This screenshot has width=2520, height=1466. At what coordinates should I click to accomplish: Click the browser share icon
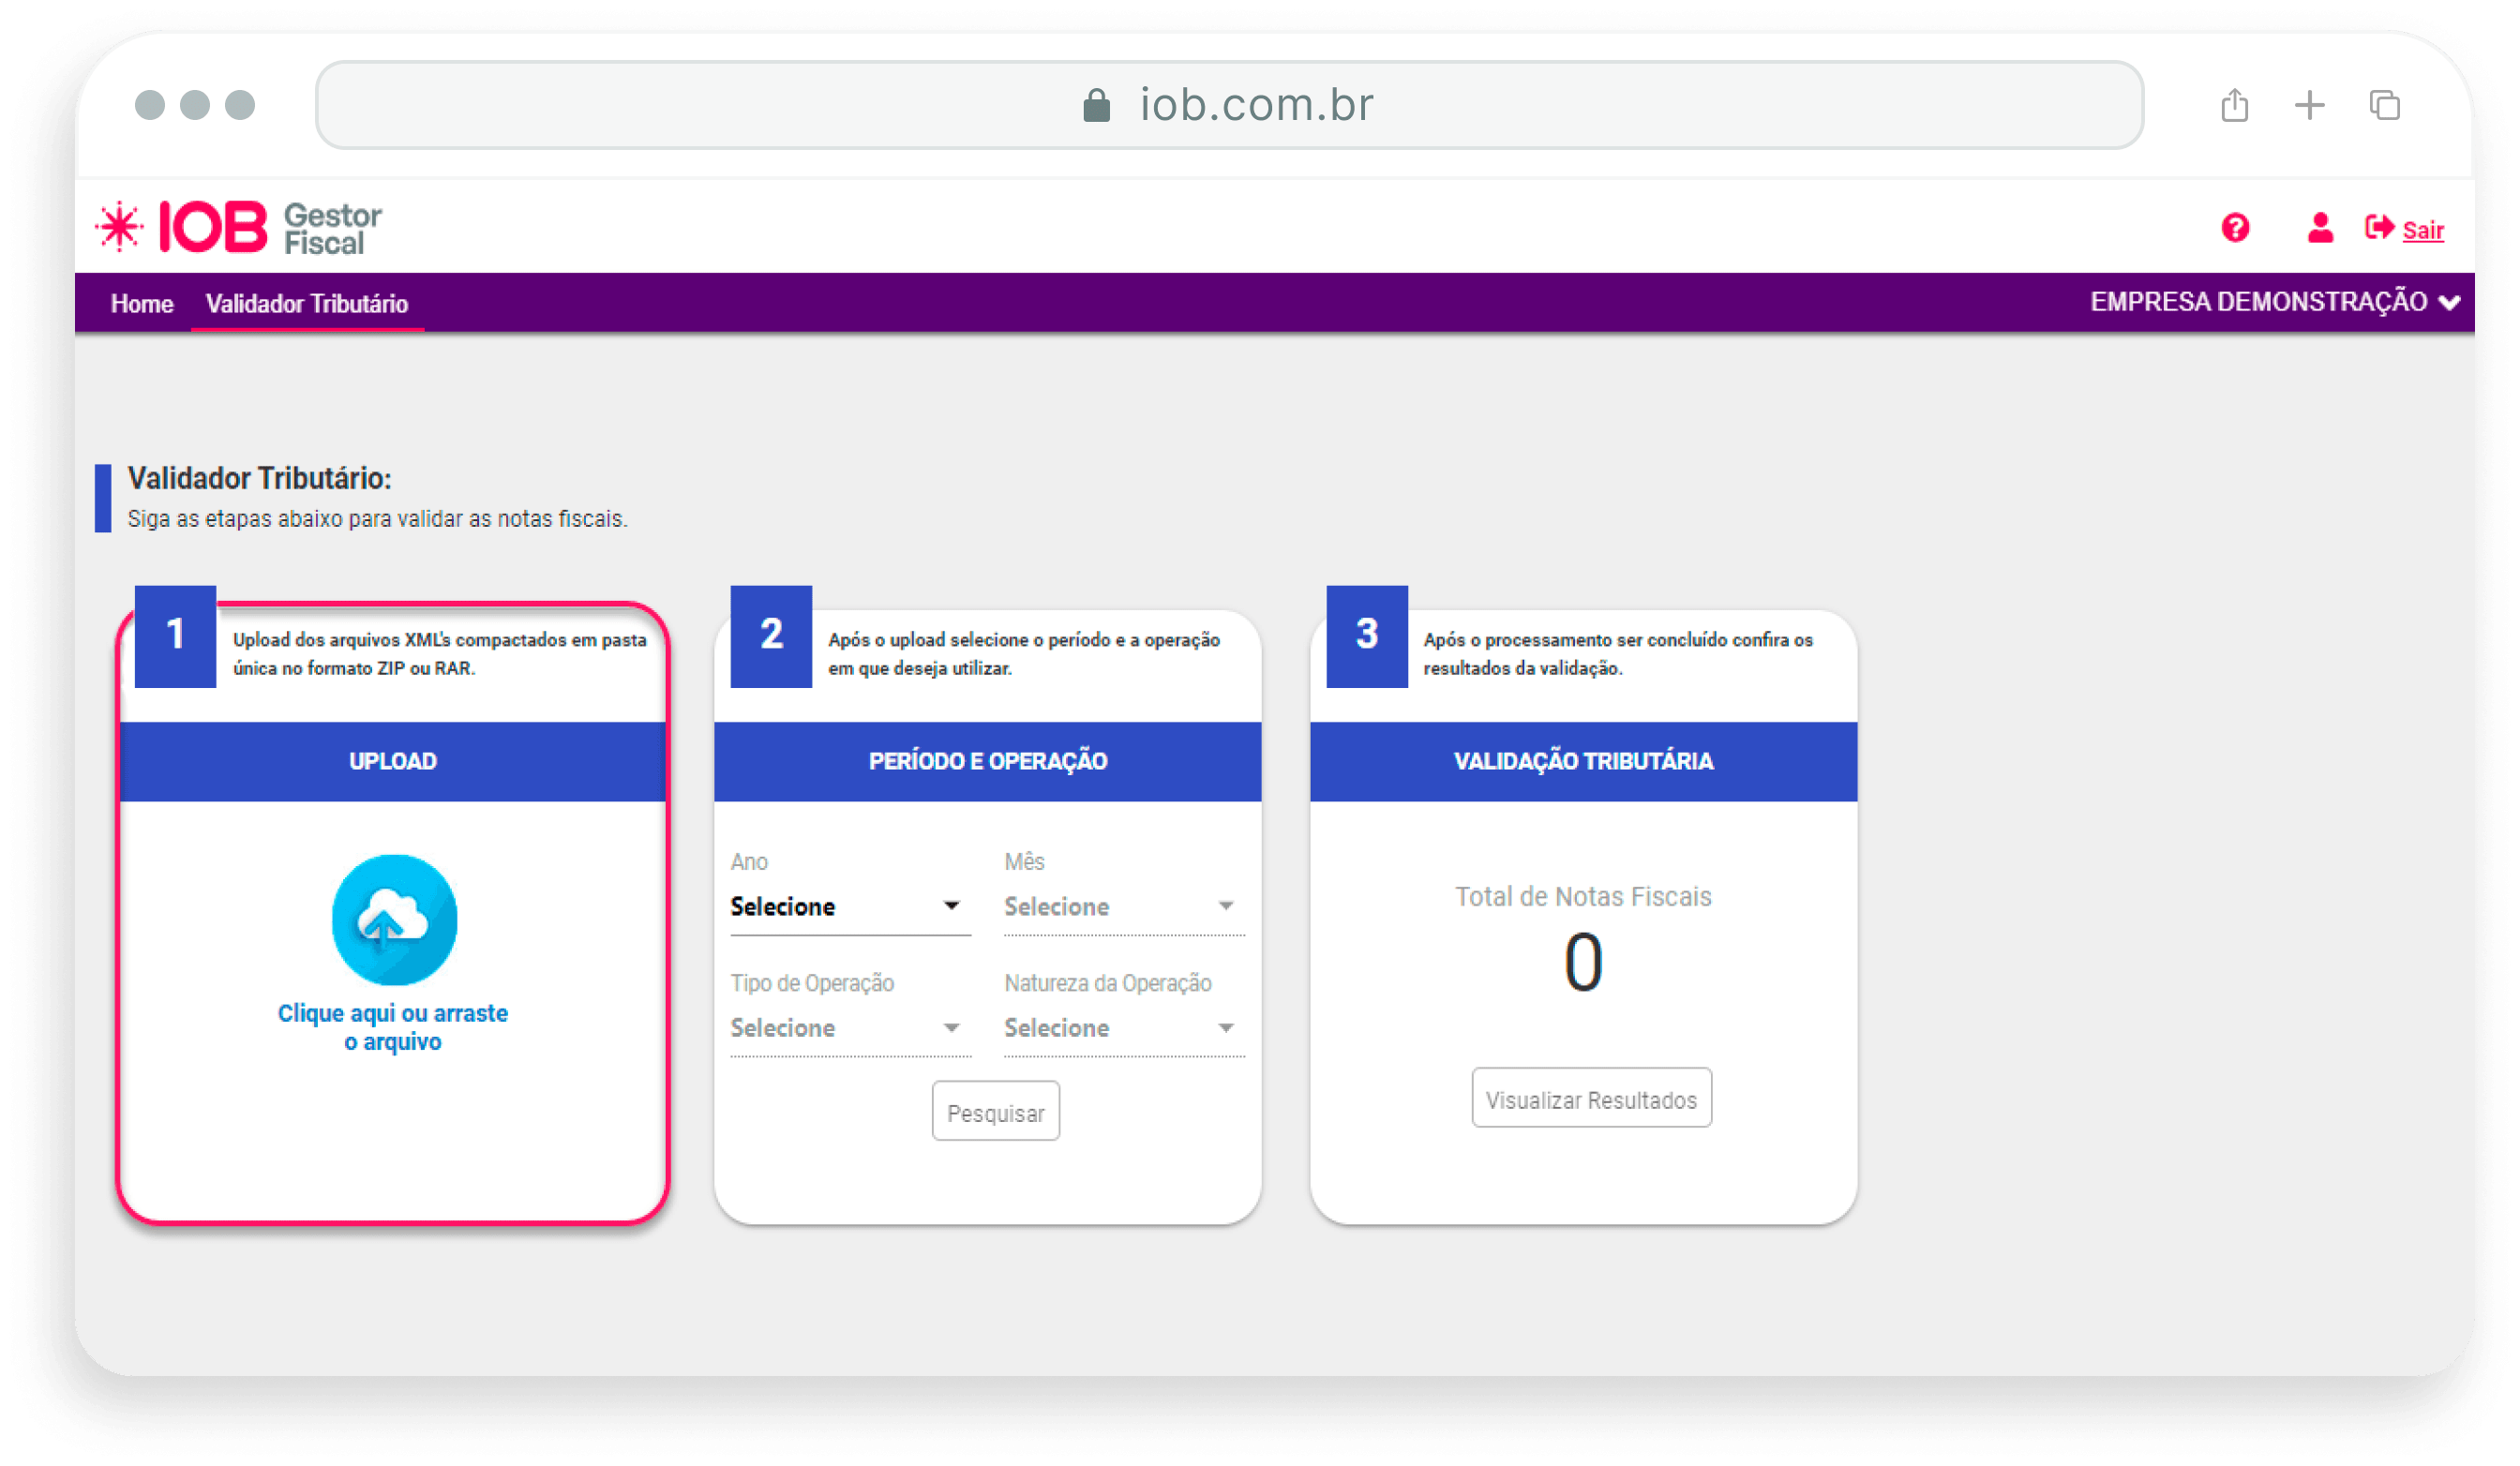point(2234,105)
